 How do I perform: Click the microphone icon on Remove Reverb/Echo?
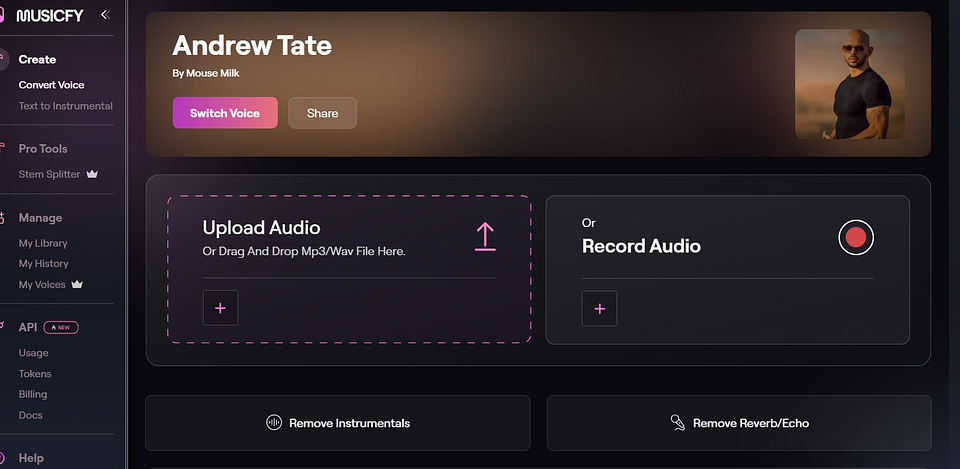tap(677, 422)
